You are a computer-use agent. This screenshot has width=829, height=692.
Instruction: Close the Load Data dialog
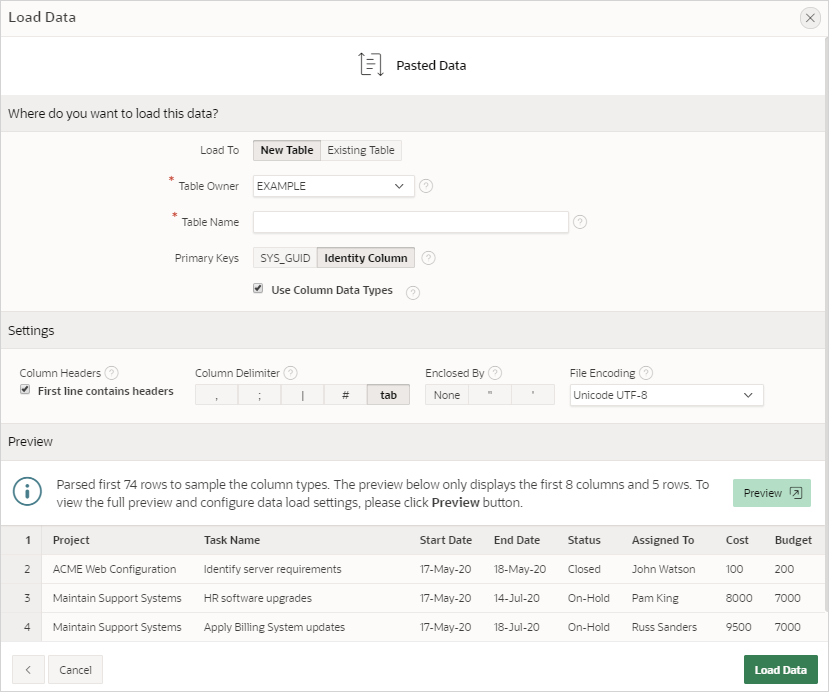[809, 18]
